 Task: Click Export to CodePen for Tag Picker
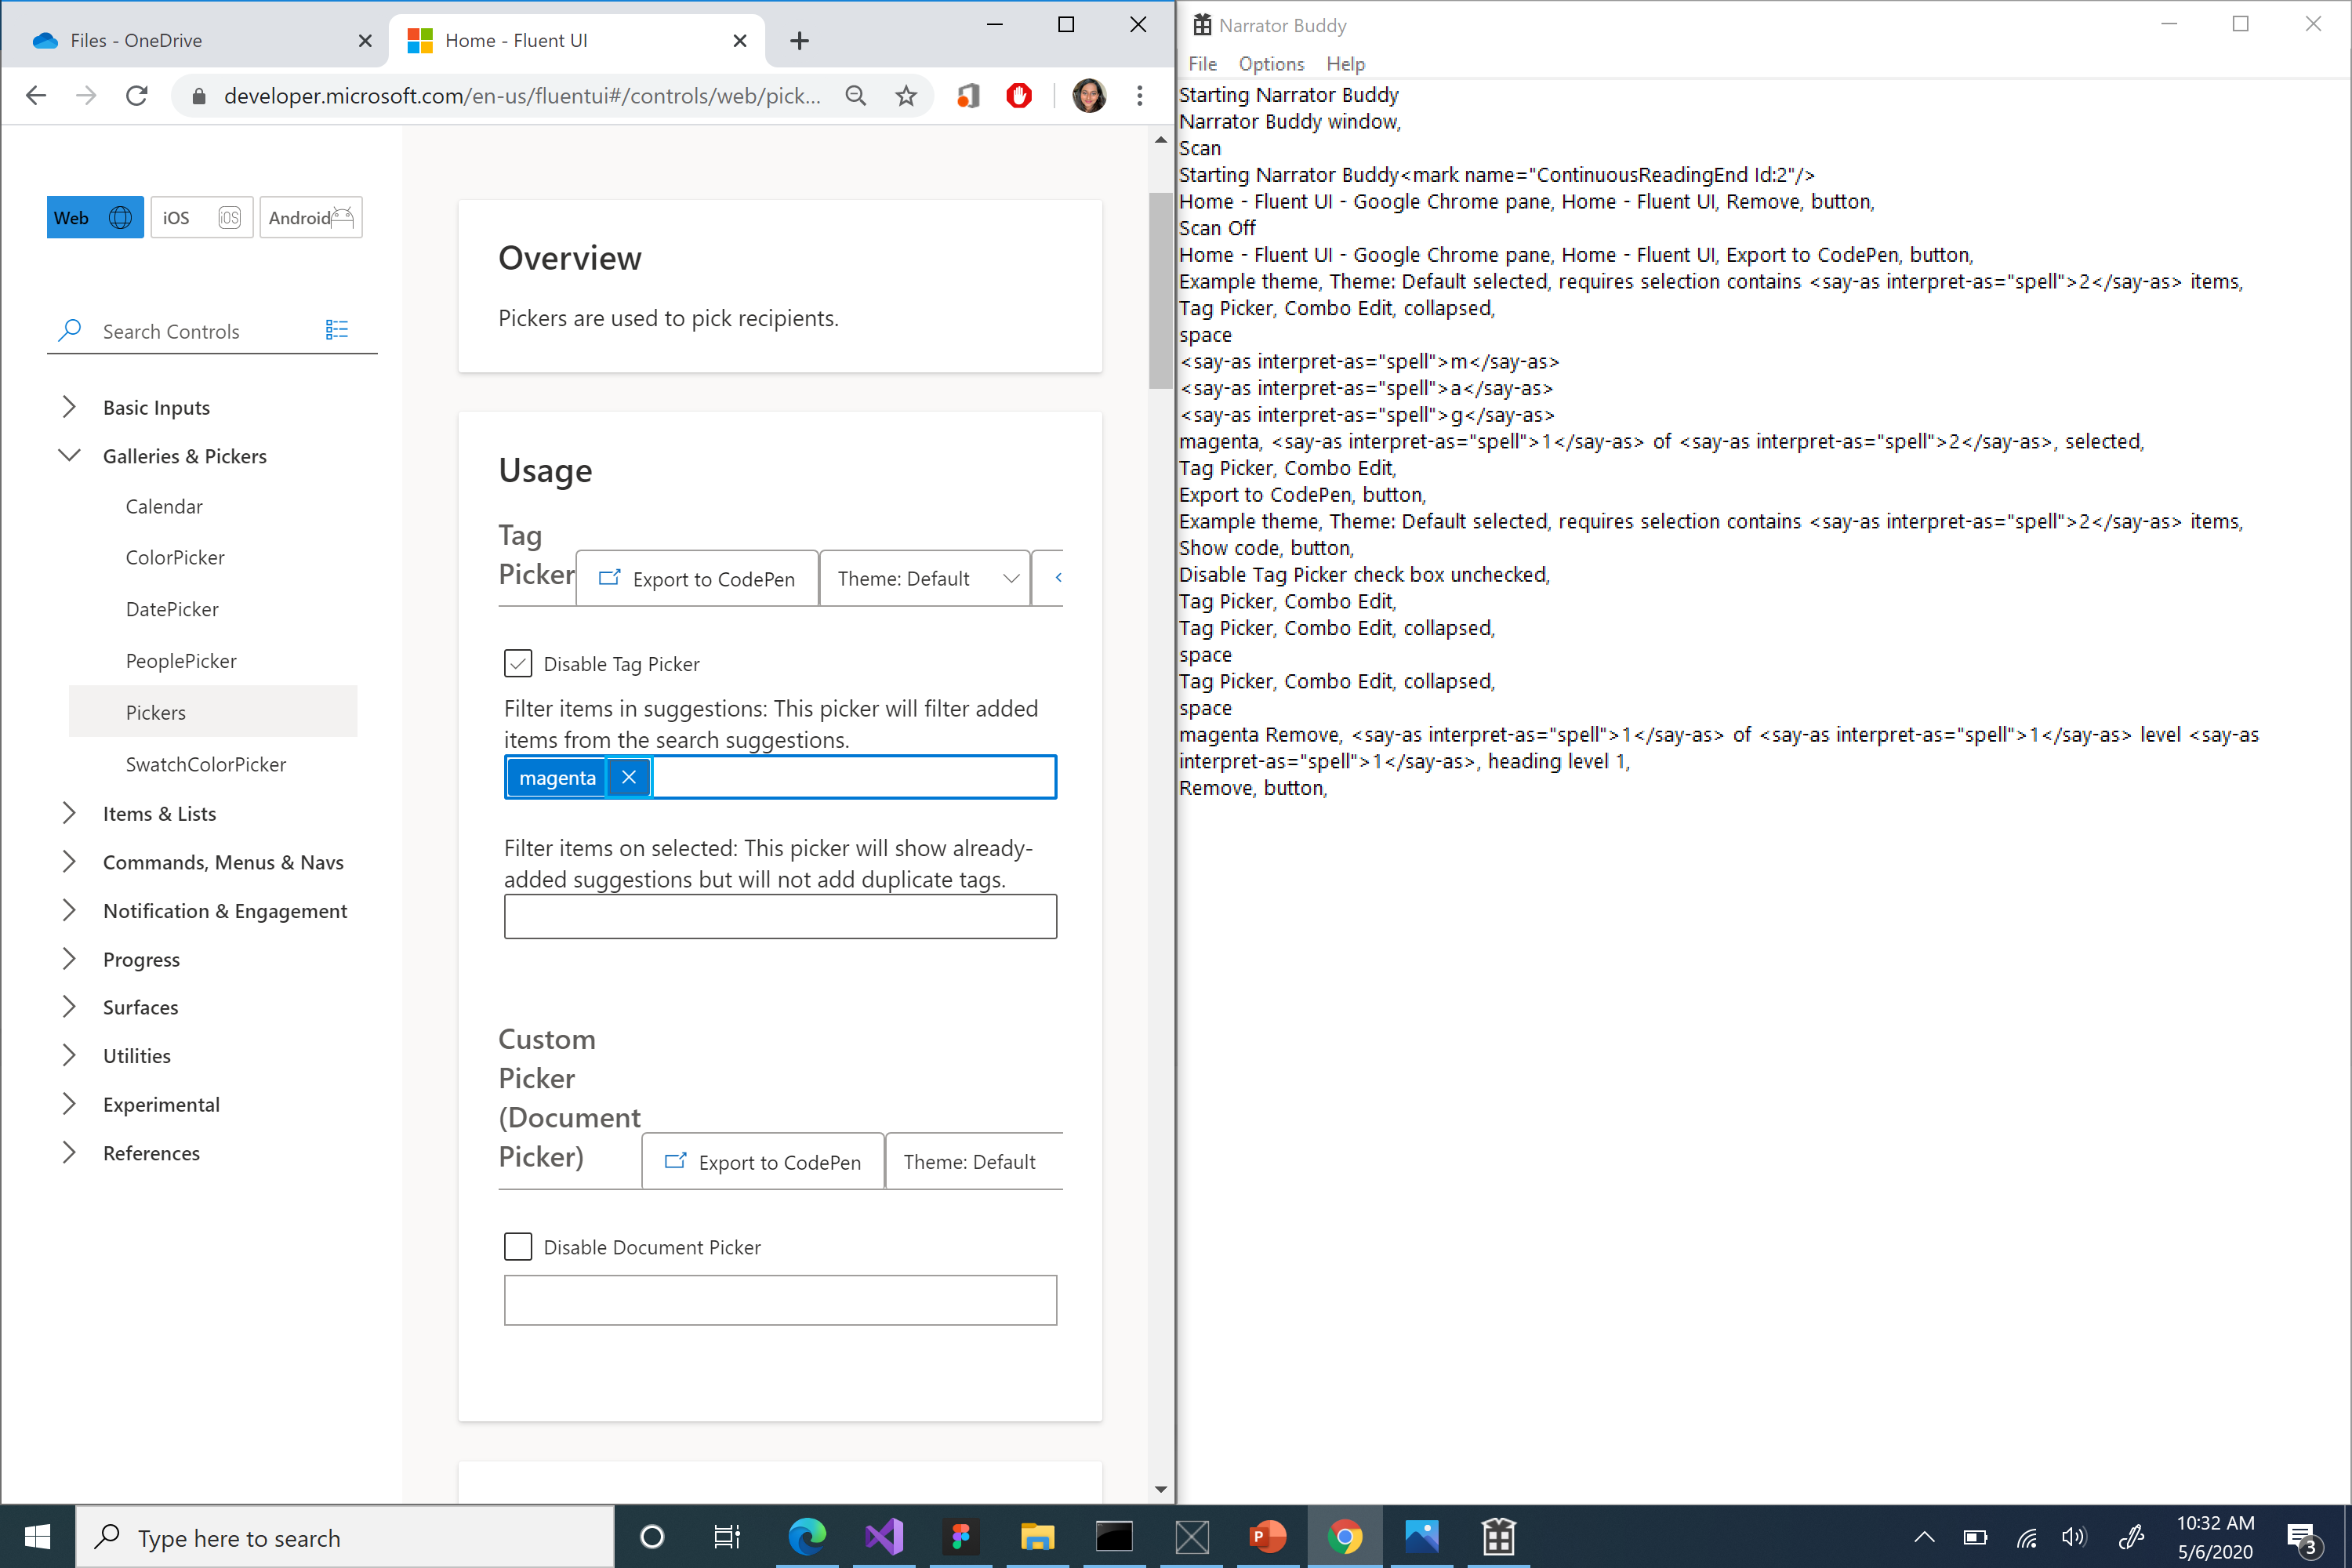click(x=697, y=578)
